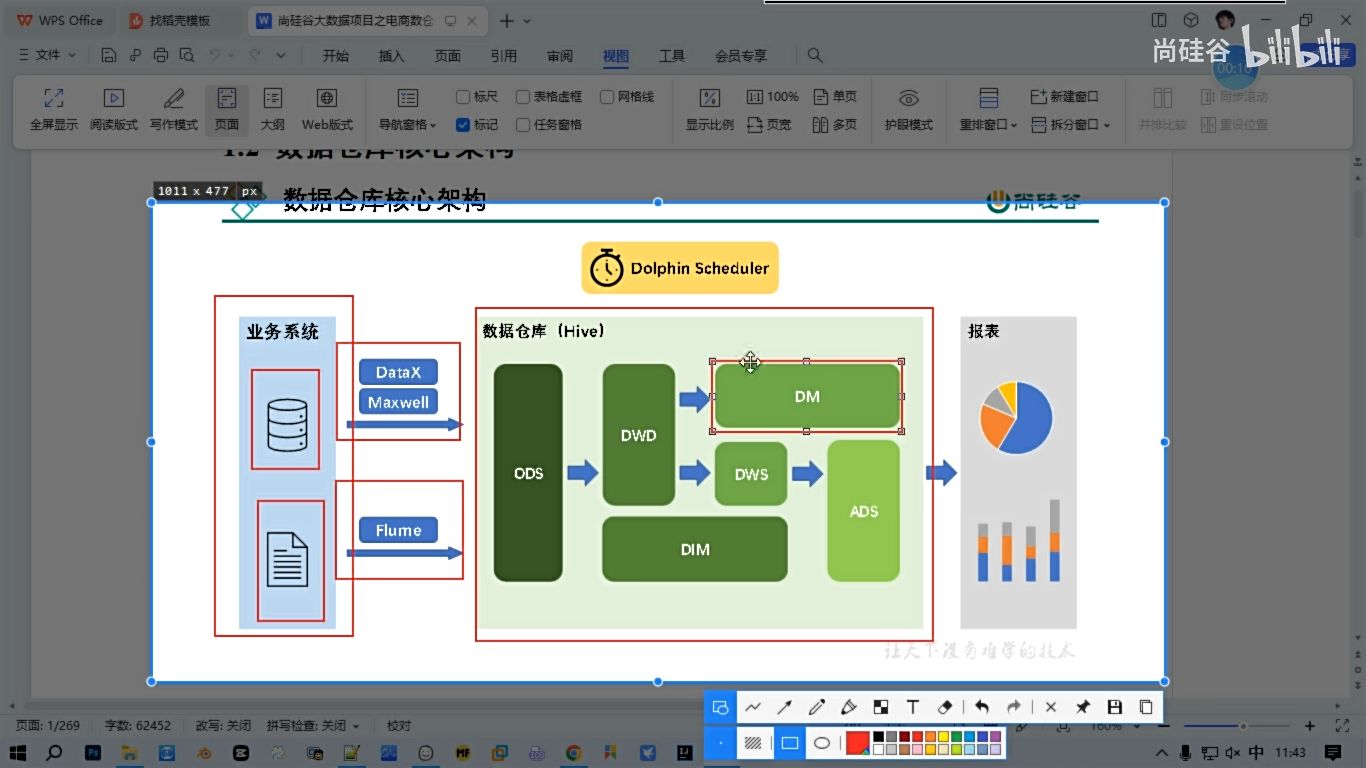Click print icon in quick access bar
The height and width of the screenshot is (768, 1366).
click(x=161, y=56)
